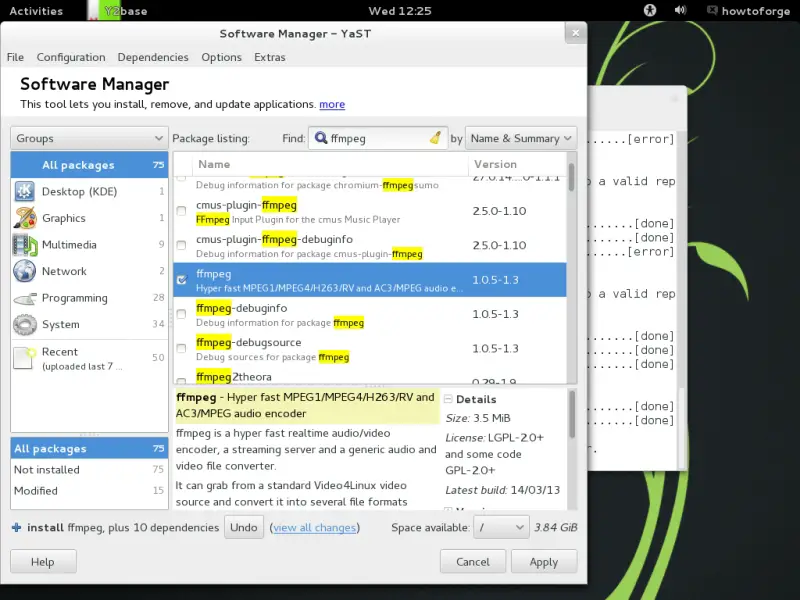The height and width of the screenshot is (600, 800).
Task: Click the chat icon beside howtoforge
Action: point(712,10)
